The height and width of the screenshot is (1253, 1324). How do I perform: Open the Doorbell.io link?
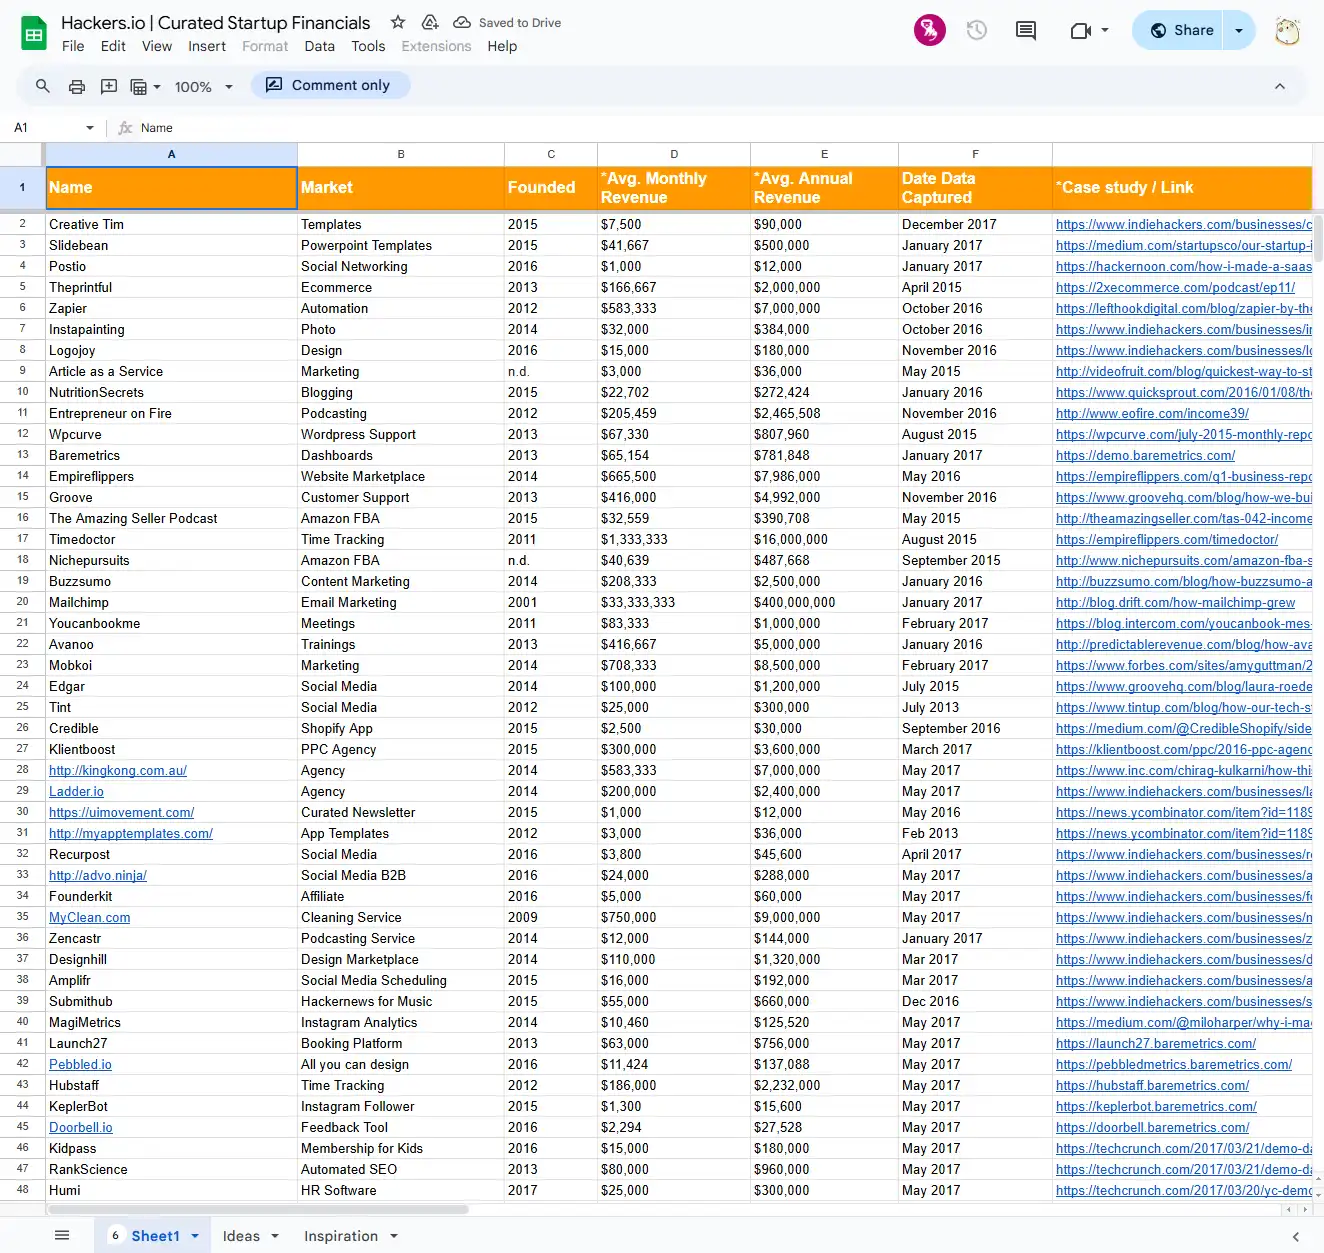[x=81, y=1128]
